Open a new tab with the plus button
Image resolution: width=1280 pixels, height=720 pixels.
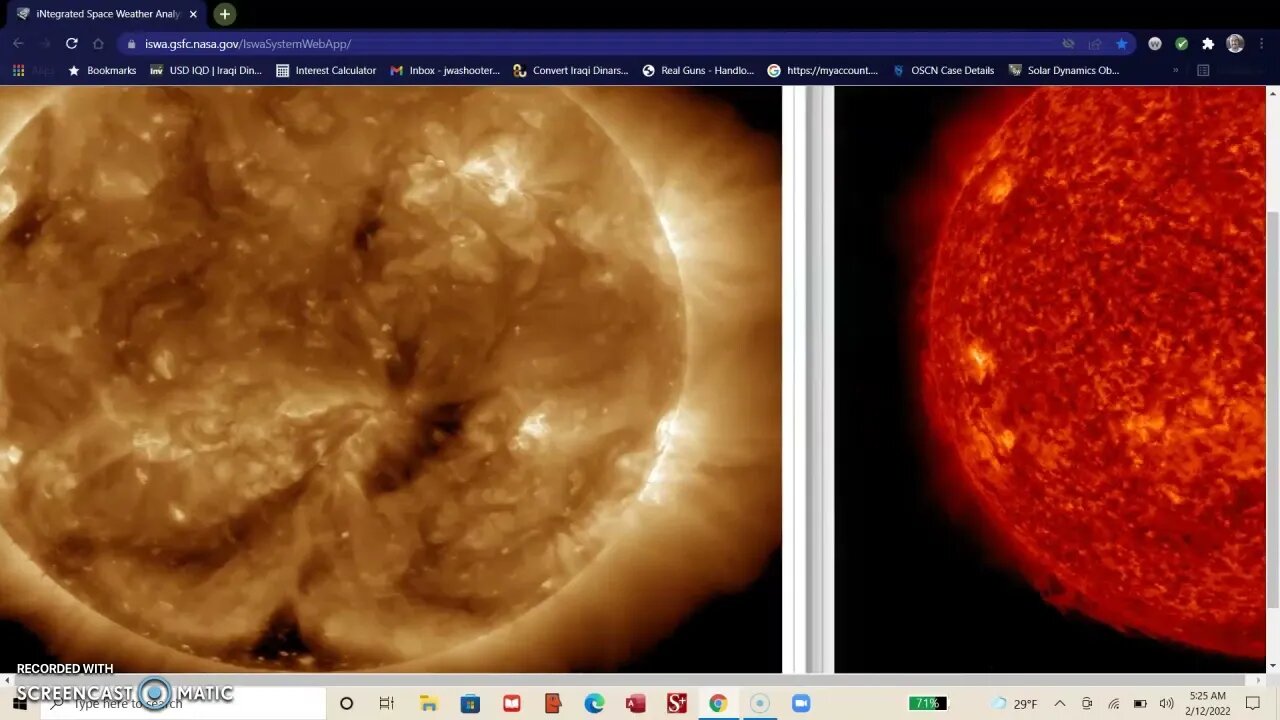(x=225, y=14)
